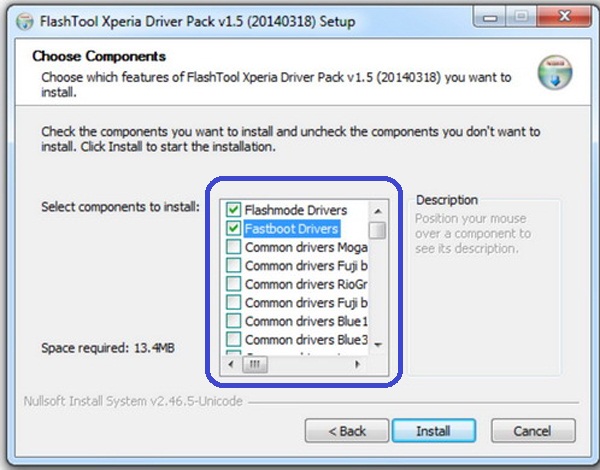Click the vertical scrollbar thumb

378,230
